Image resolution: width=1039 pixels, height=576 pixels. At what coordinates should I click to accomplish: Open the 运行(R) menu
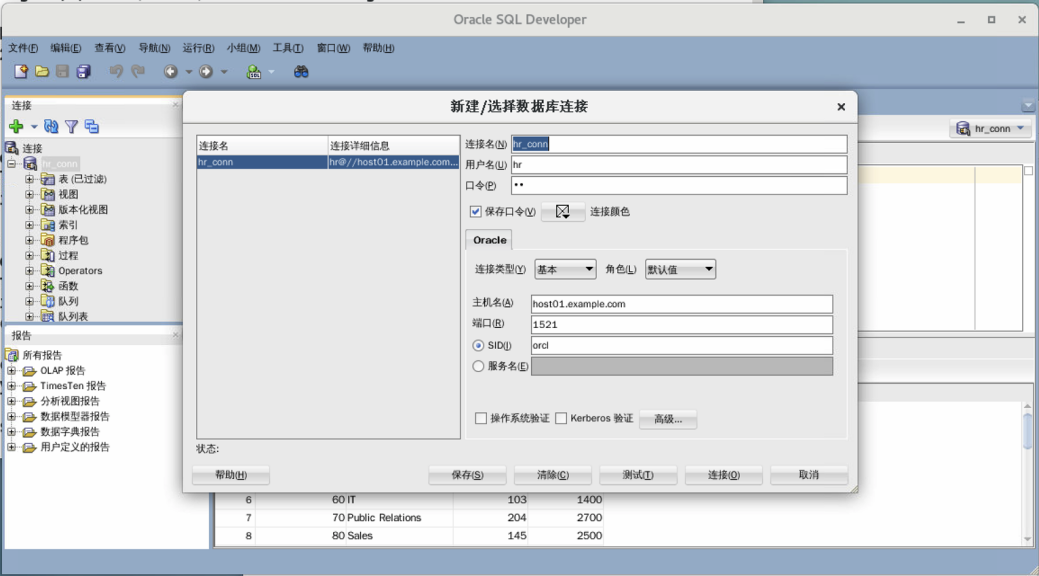click(198, 48)
